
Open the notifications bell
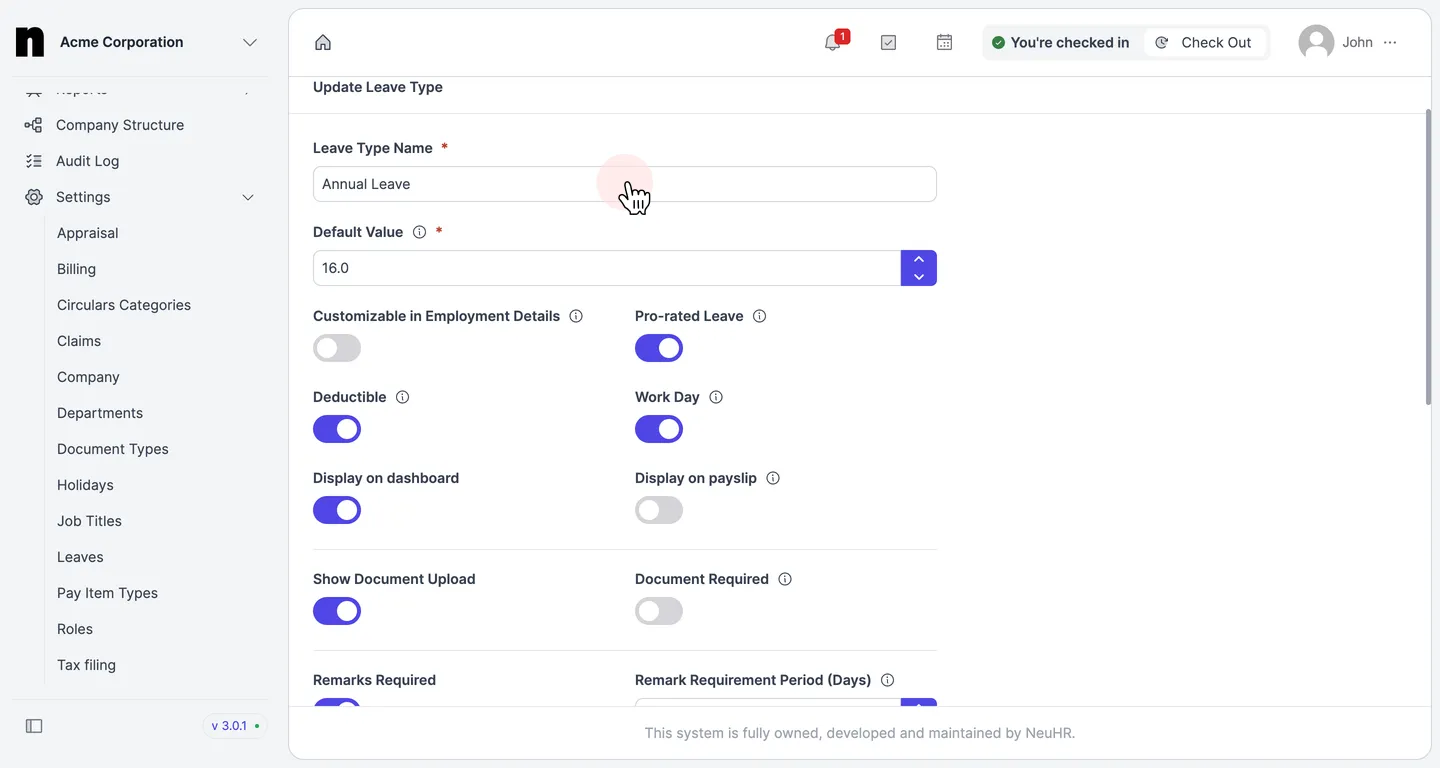click(832, 42)
